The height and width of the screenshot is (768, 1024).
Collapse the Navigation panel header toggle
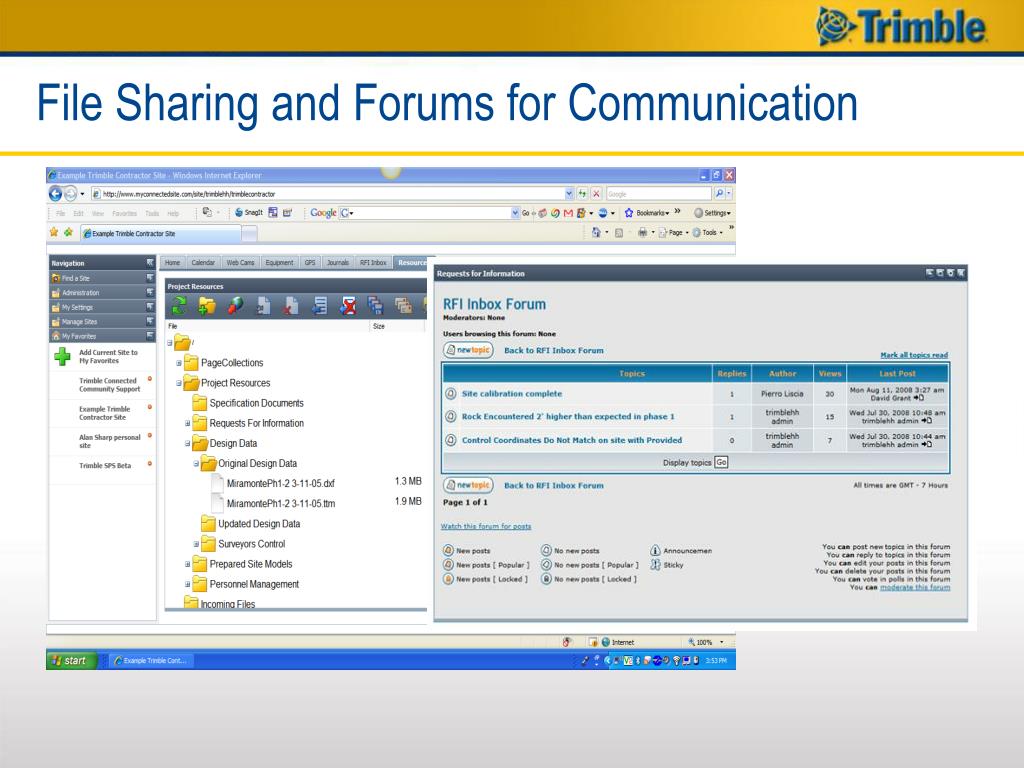point(150,263)
